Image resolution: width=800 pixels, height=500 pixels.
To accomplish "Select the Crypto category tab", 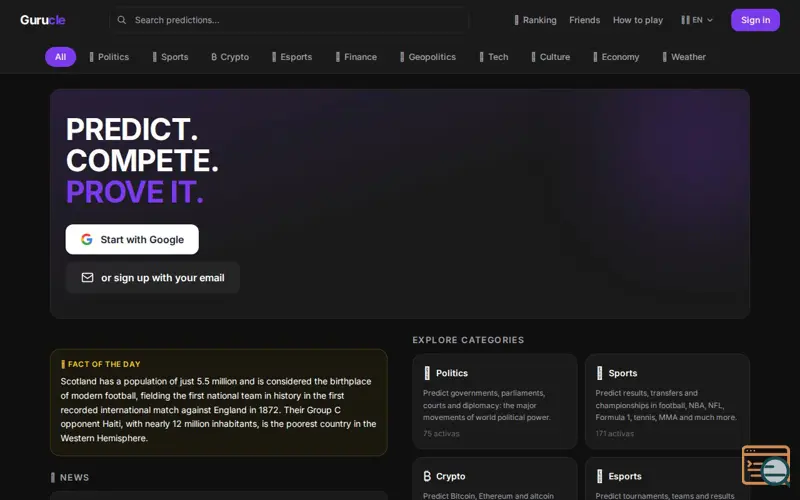I will coord(230,57).
